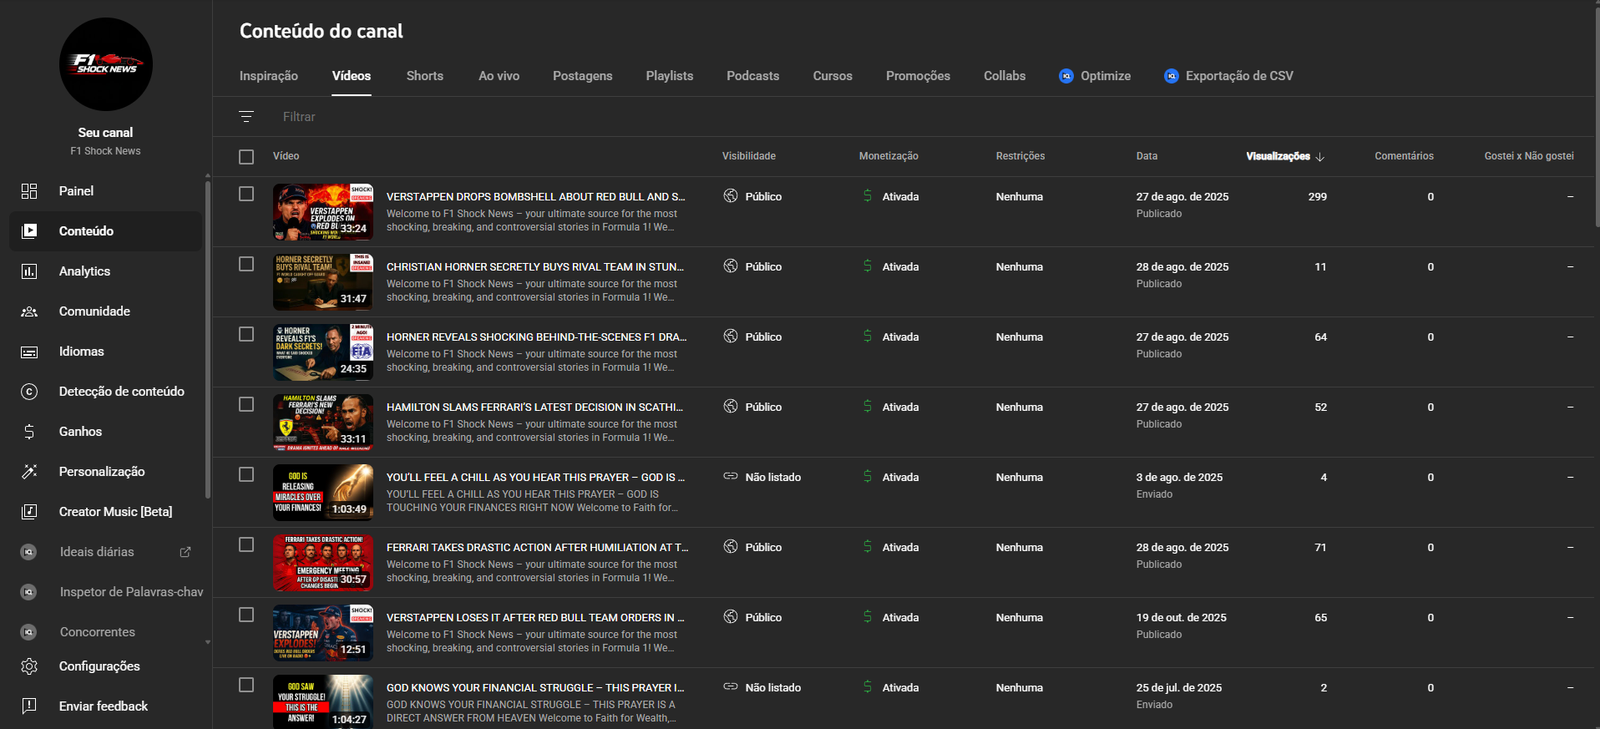Switch to the Shorts tab

coord(424,76)
